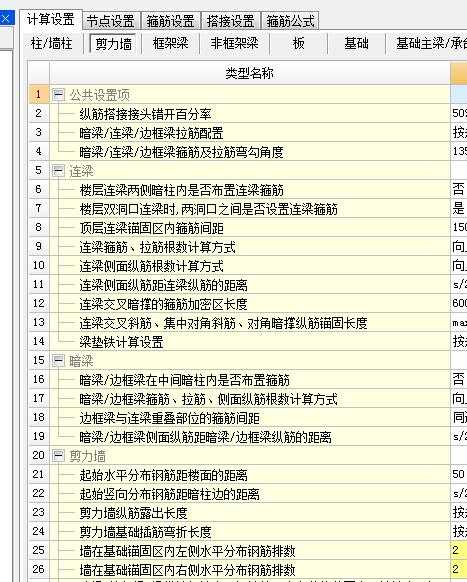Collapse the 剪力墙 group in the table
The image size is (467, 582).
(x=58, y=455)
